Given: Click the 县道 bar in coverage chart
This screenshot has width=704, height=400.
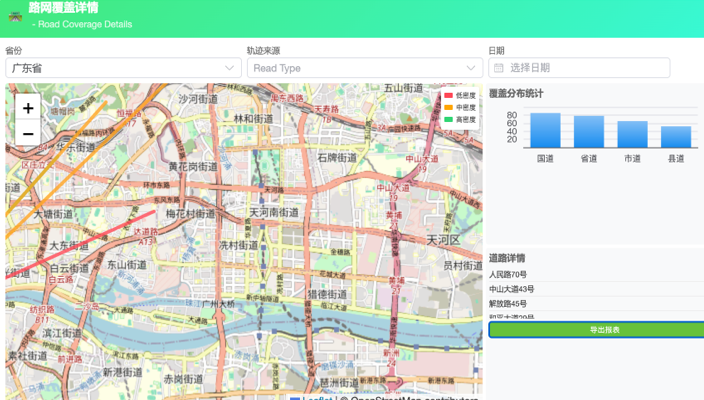Looking at the screenshot, I should (676, 137).
